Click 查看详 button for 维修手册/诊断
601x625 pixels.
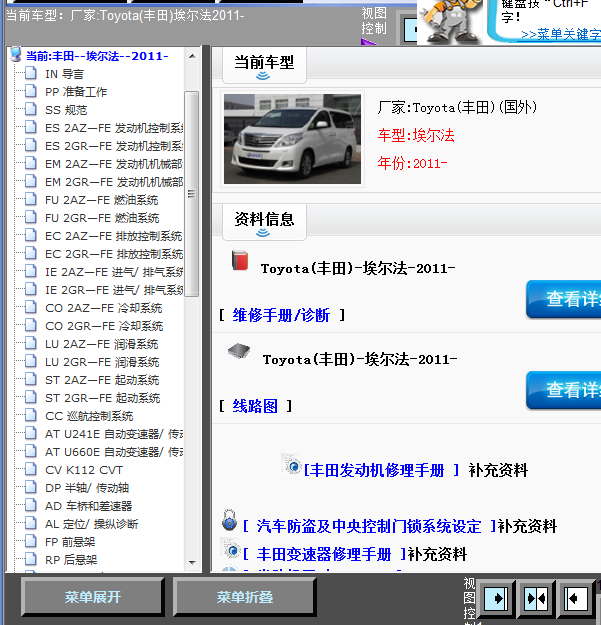tap(564, 299)
